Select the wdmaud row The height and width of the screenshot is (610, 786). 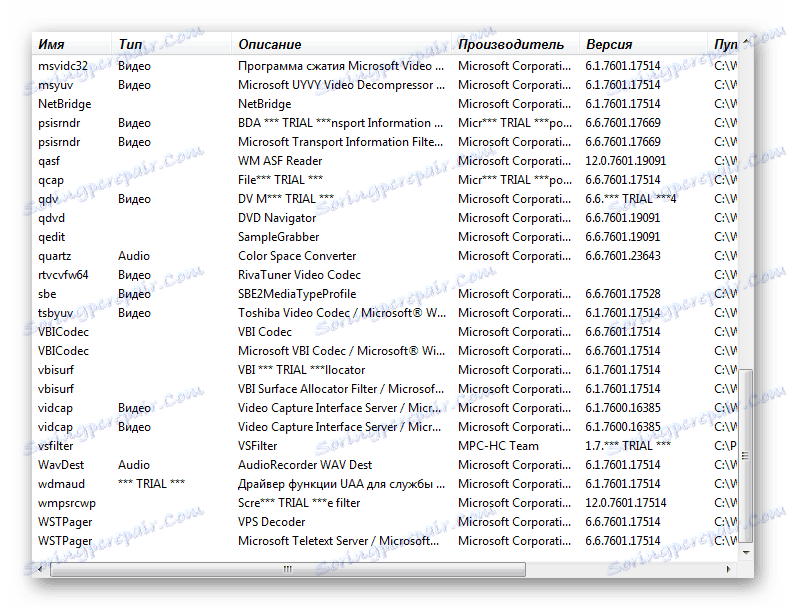(385, 484)
